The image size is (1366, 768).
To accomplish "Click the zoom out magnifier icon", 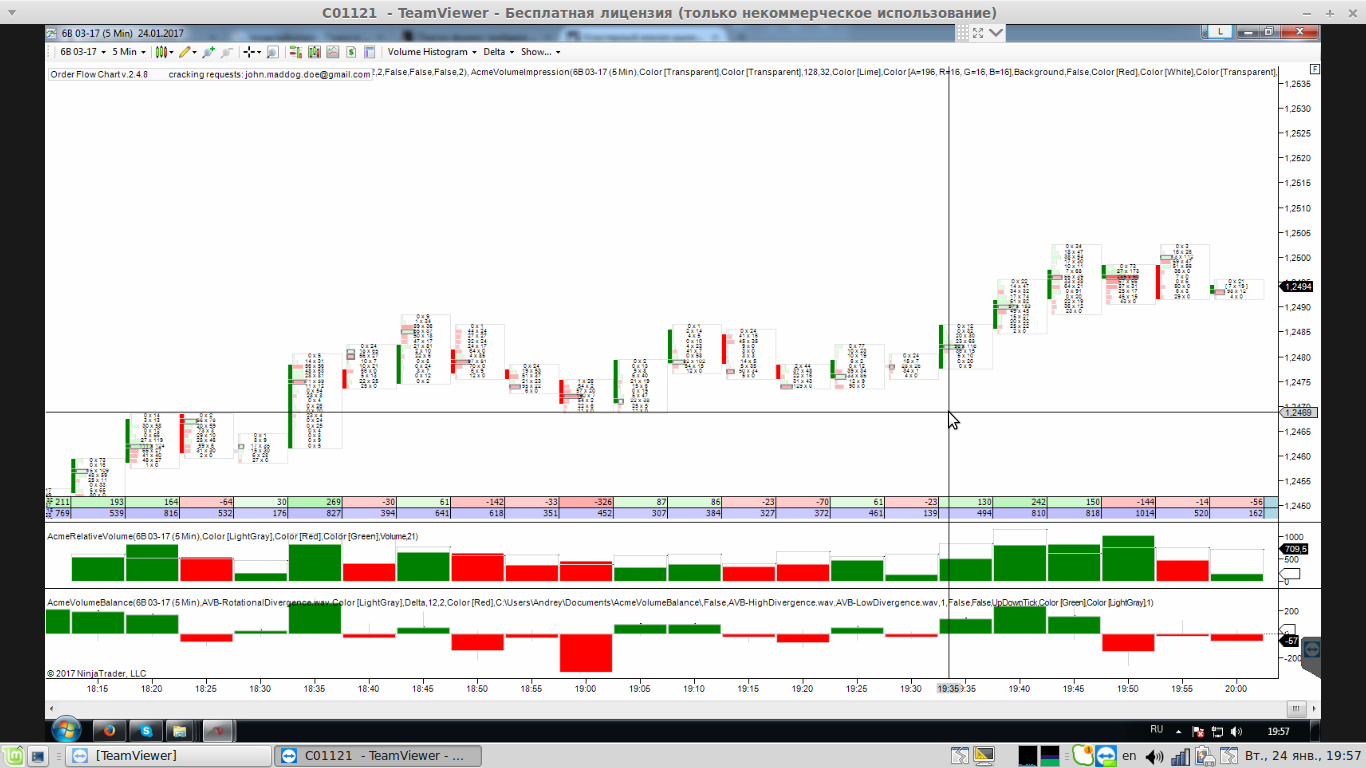I will coord(226,52).
